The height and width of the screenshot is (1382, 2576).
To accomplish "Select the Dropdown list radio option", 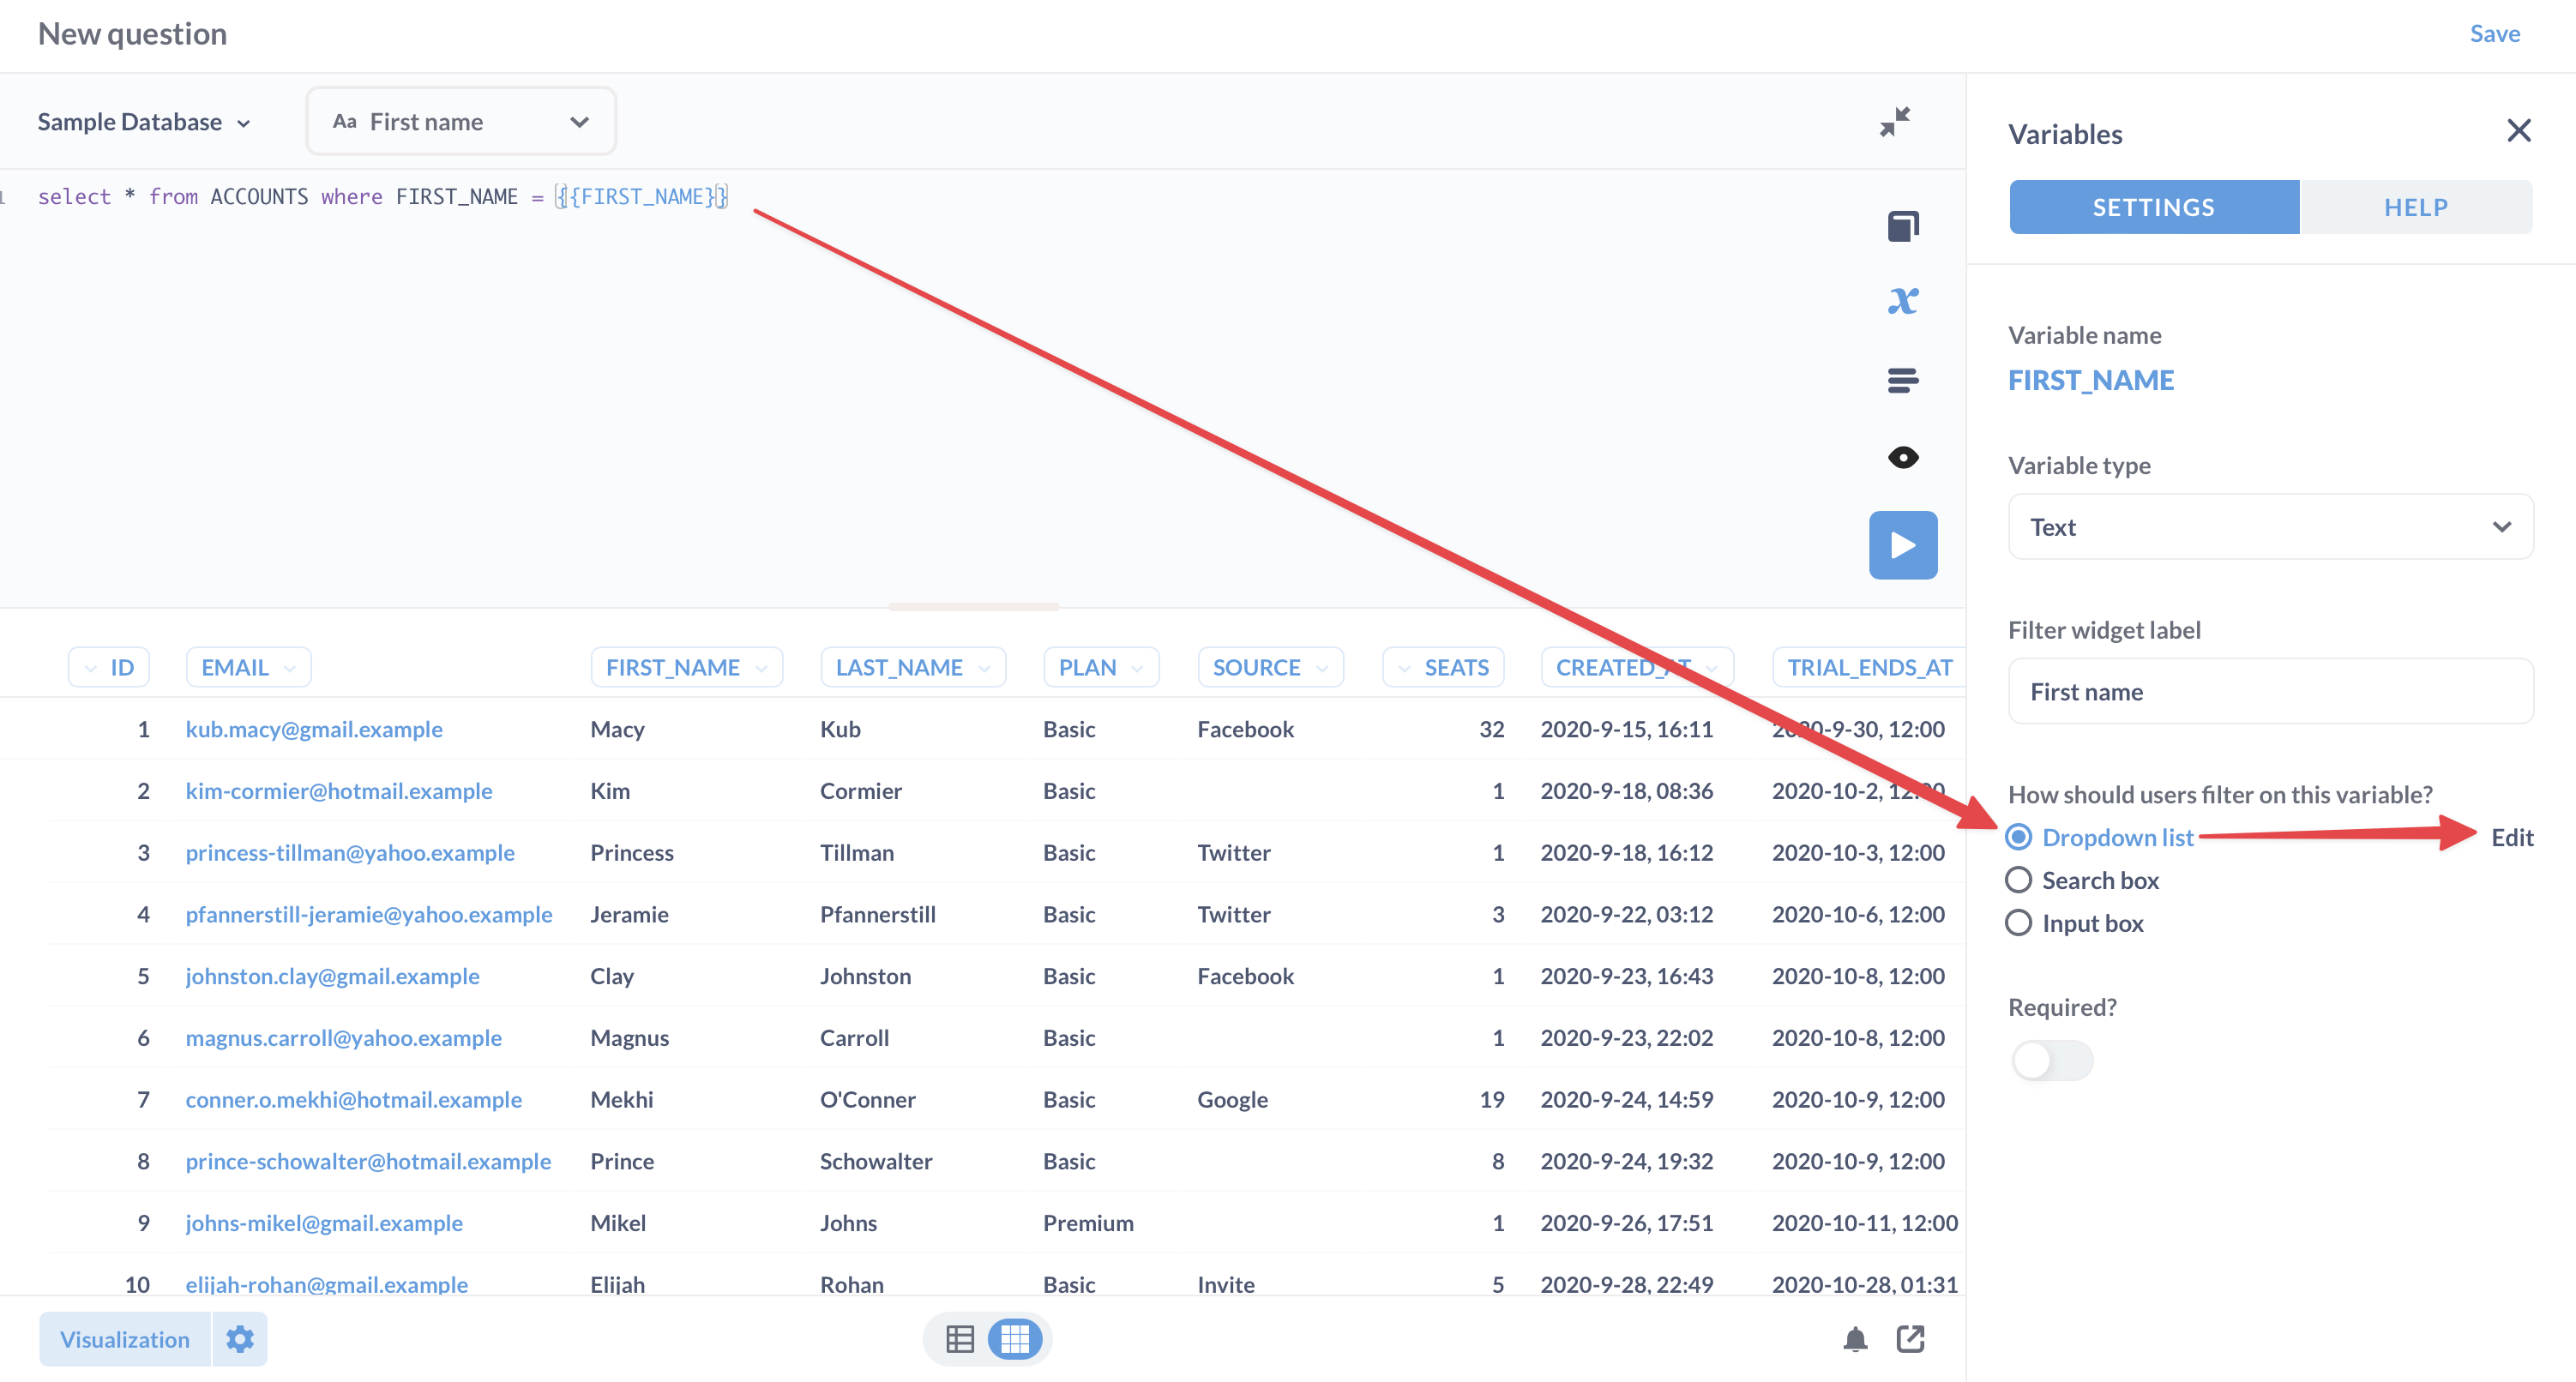I will click(2018, 836).
